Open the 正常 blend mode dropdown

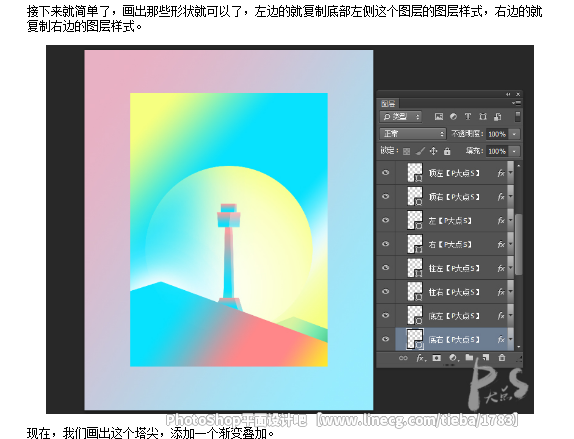coord(413,134)
